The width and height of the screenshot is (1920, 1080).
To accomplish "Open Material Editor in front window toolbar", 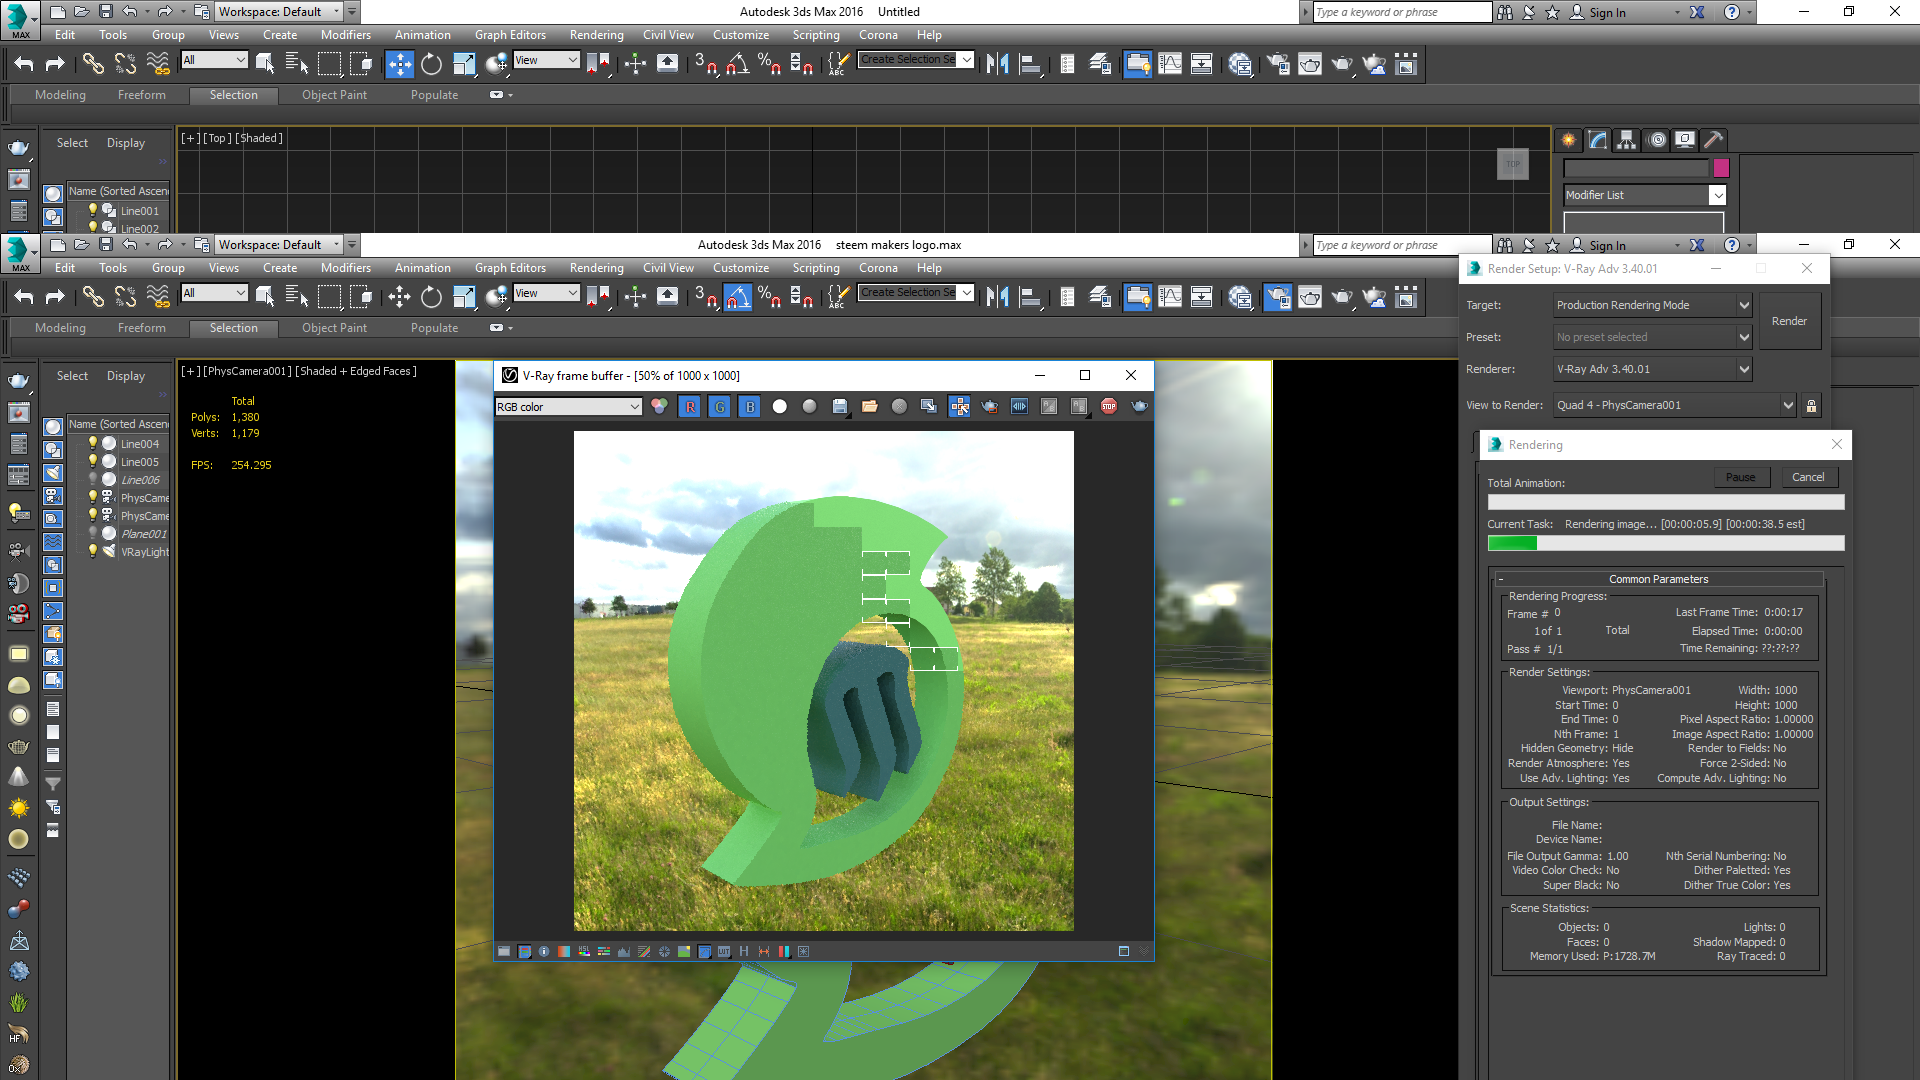I will [x=1240, y=297].
